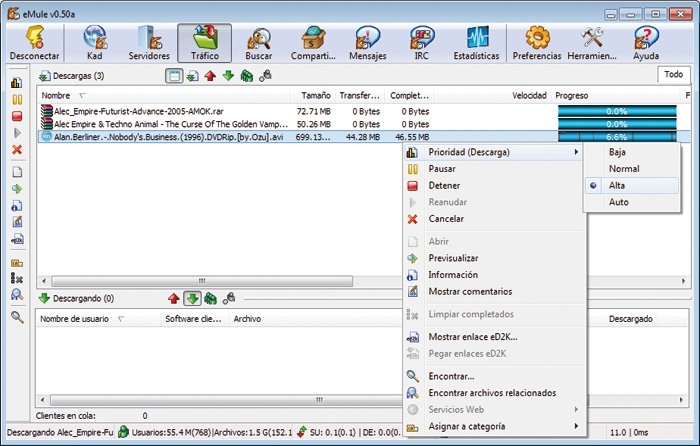Choose Encontrar... menu entry
This screenshot has height=446, width=700.
point(494,376)
